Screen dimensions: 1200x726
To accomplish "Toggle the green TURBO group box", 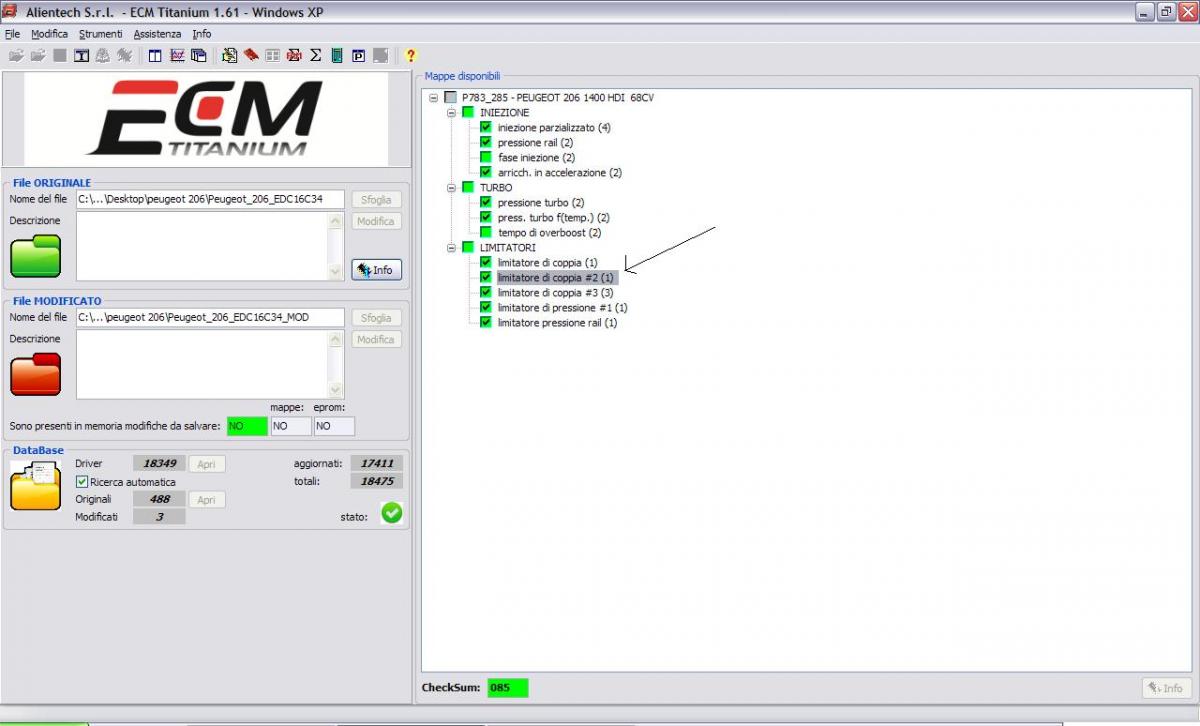I will pyautogui.click(x=468, y=188).
